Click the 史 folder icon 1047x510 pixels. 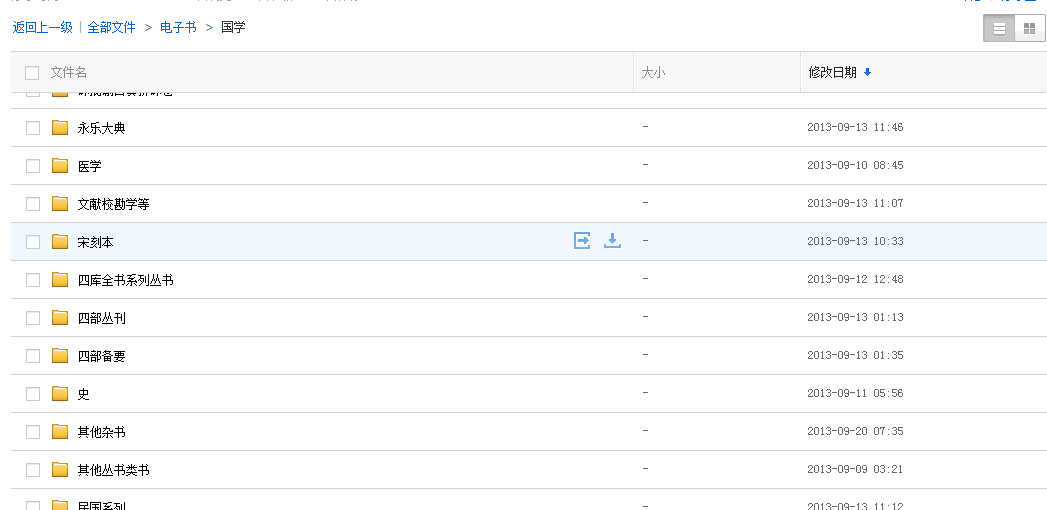point(60,394)
